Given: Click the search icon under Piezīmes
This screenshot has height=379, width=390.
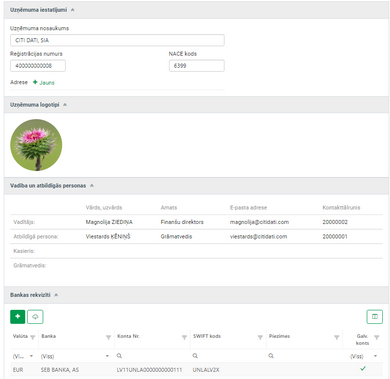Looking at the screenshot, I should [x=271, y=356].
